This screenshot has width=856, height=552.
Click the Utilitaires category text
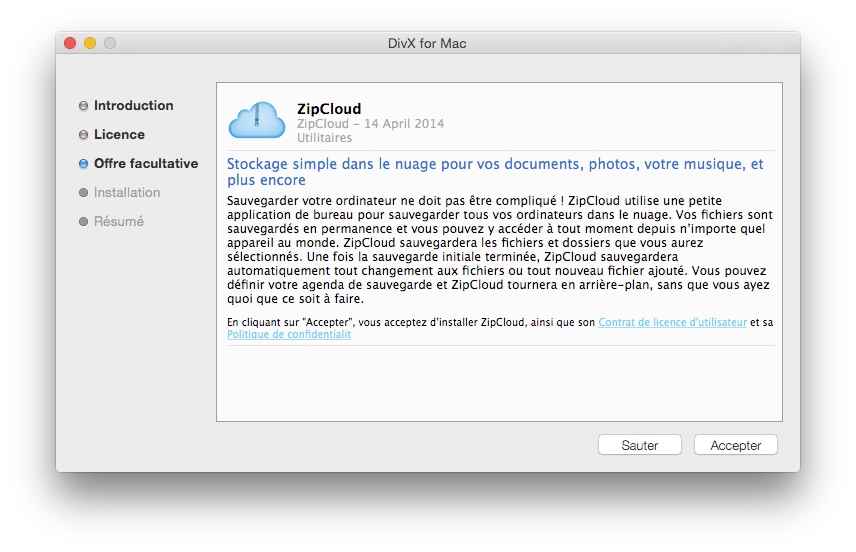tap(324, 138)
